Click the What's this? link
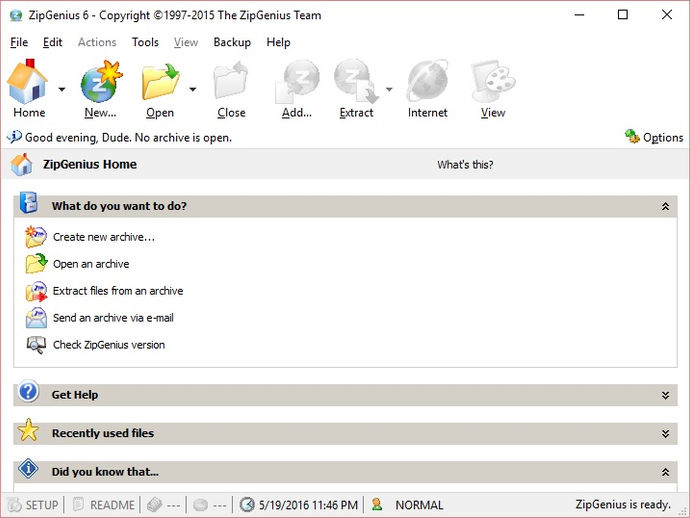This screenshot has width=690, height=518. point(465,165)
